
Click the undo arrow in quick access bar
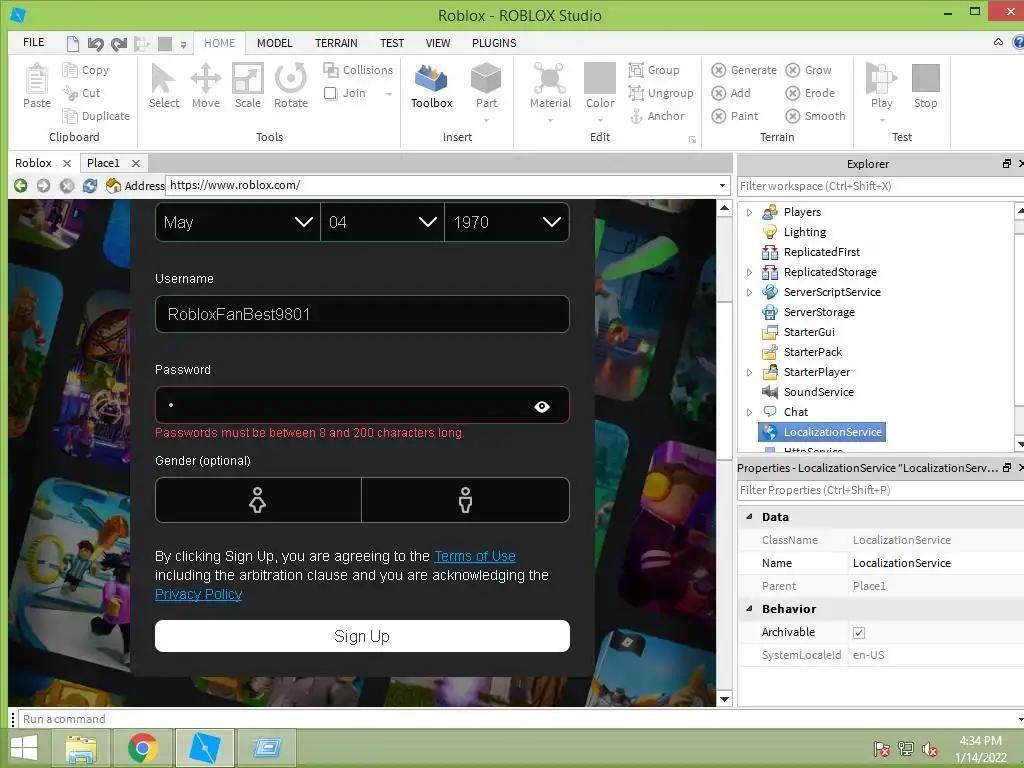(95, 44)
